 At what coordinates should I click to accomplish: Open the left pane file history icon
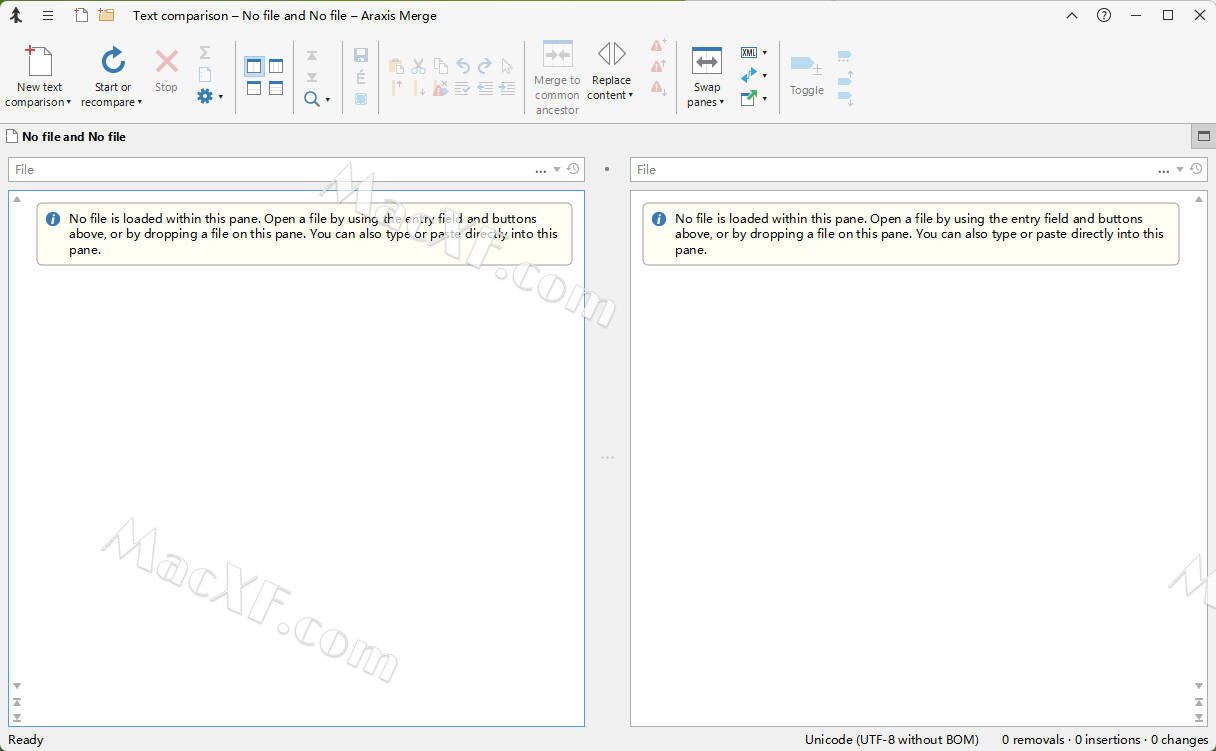(x=573, y=169)
